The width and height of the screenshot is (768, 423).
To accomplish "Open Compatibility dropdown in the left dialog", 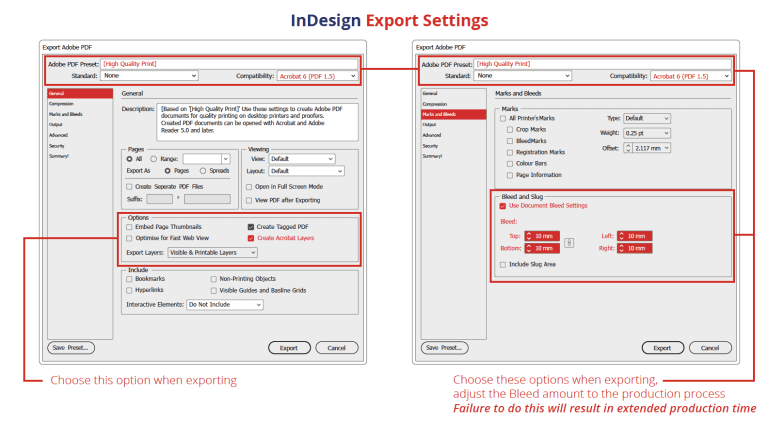I will pos(317,76).
